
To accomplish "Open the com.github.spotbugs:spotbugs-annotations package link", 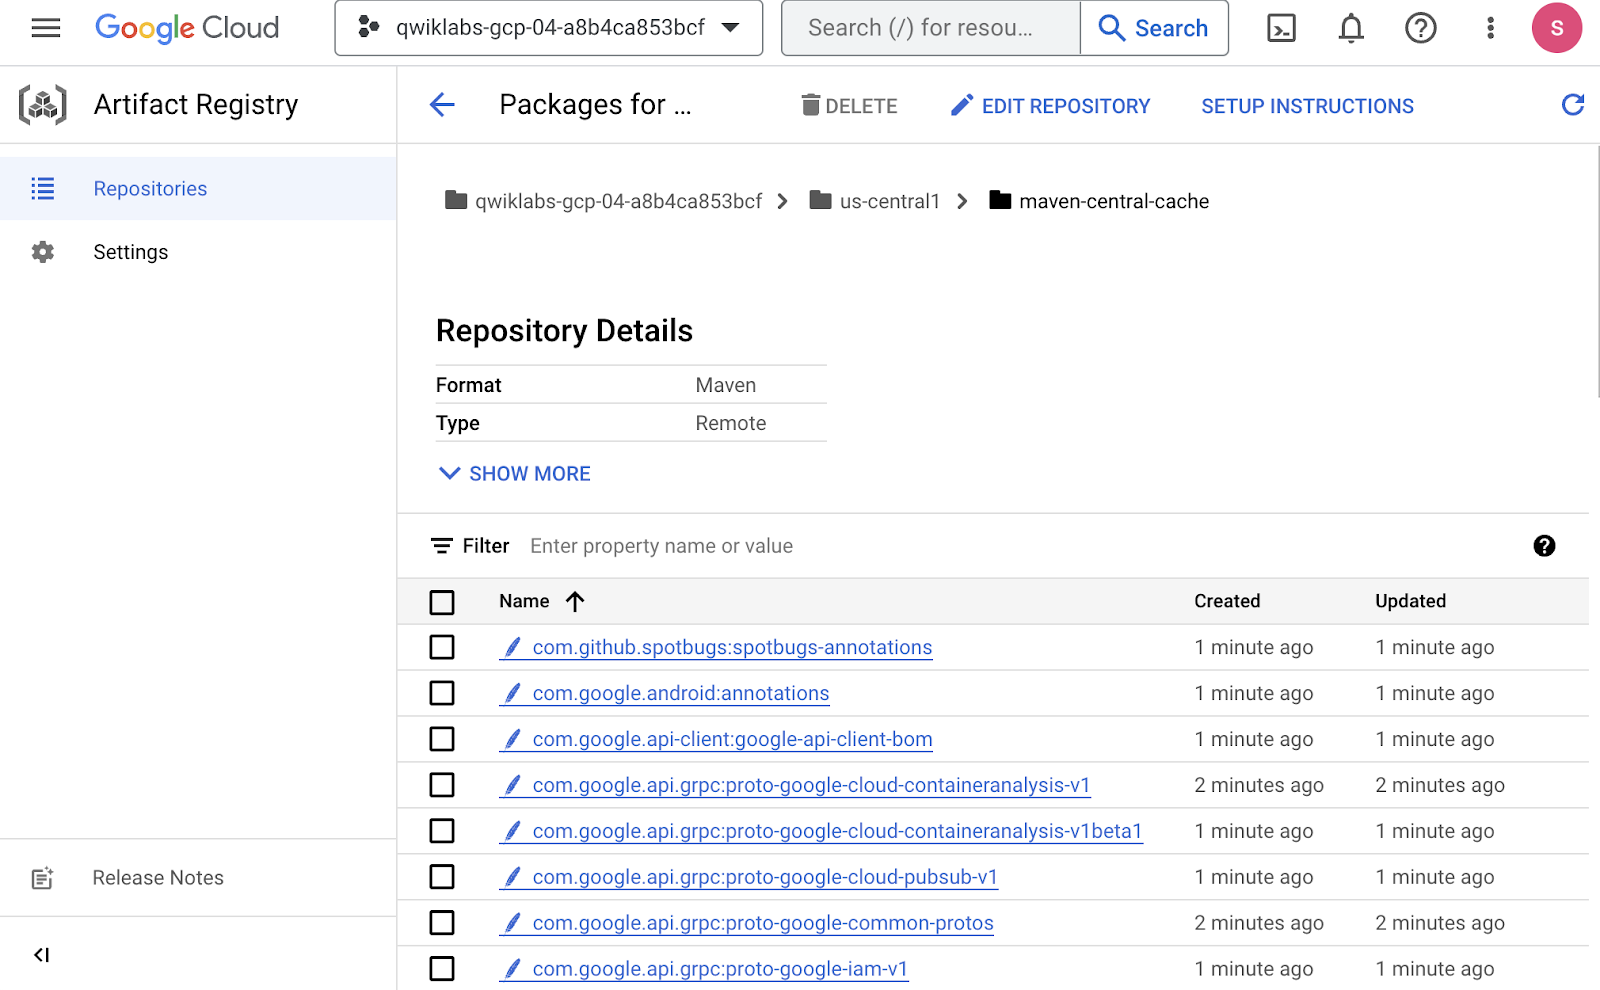I will 732,647.
